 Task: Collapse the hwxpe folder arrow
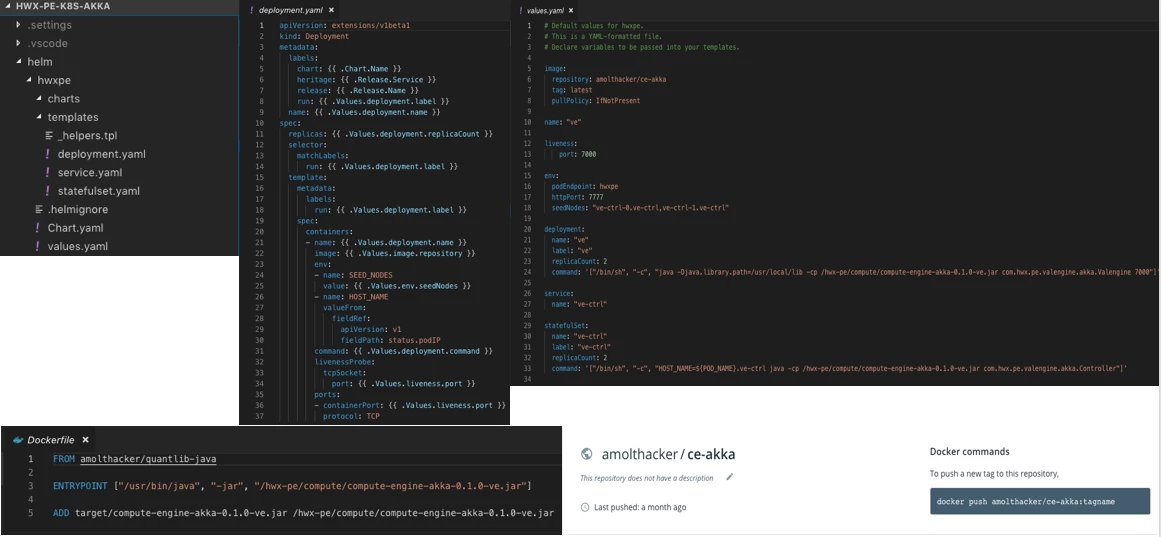(29, 81)
